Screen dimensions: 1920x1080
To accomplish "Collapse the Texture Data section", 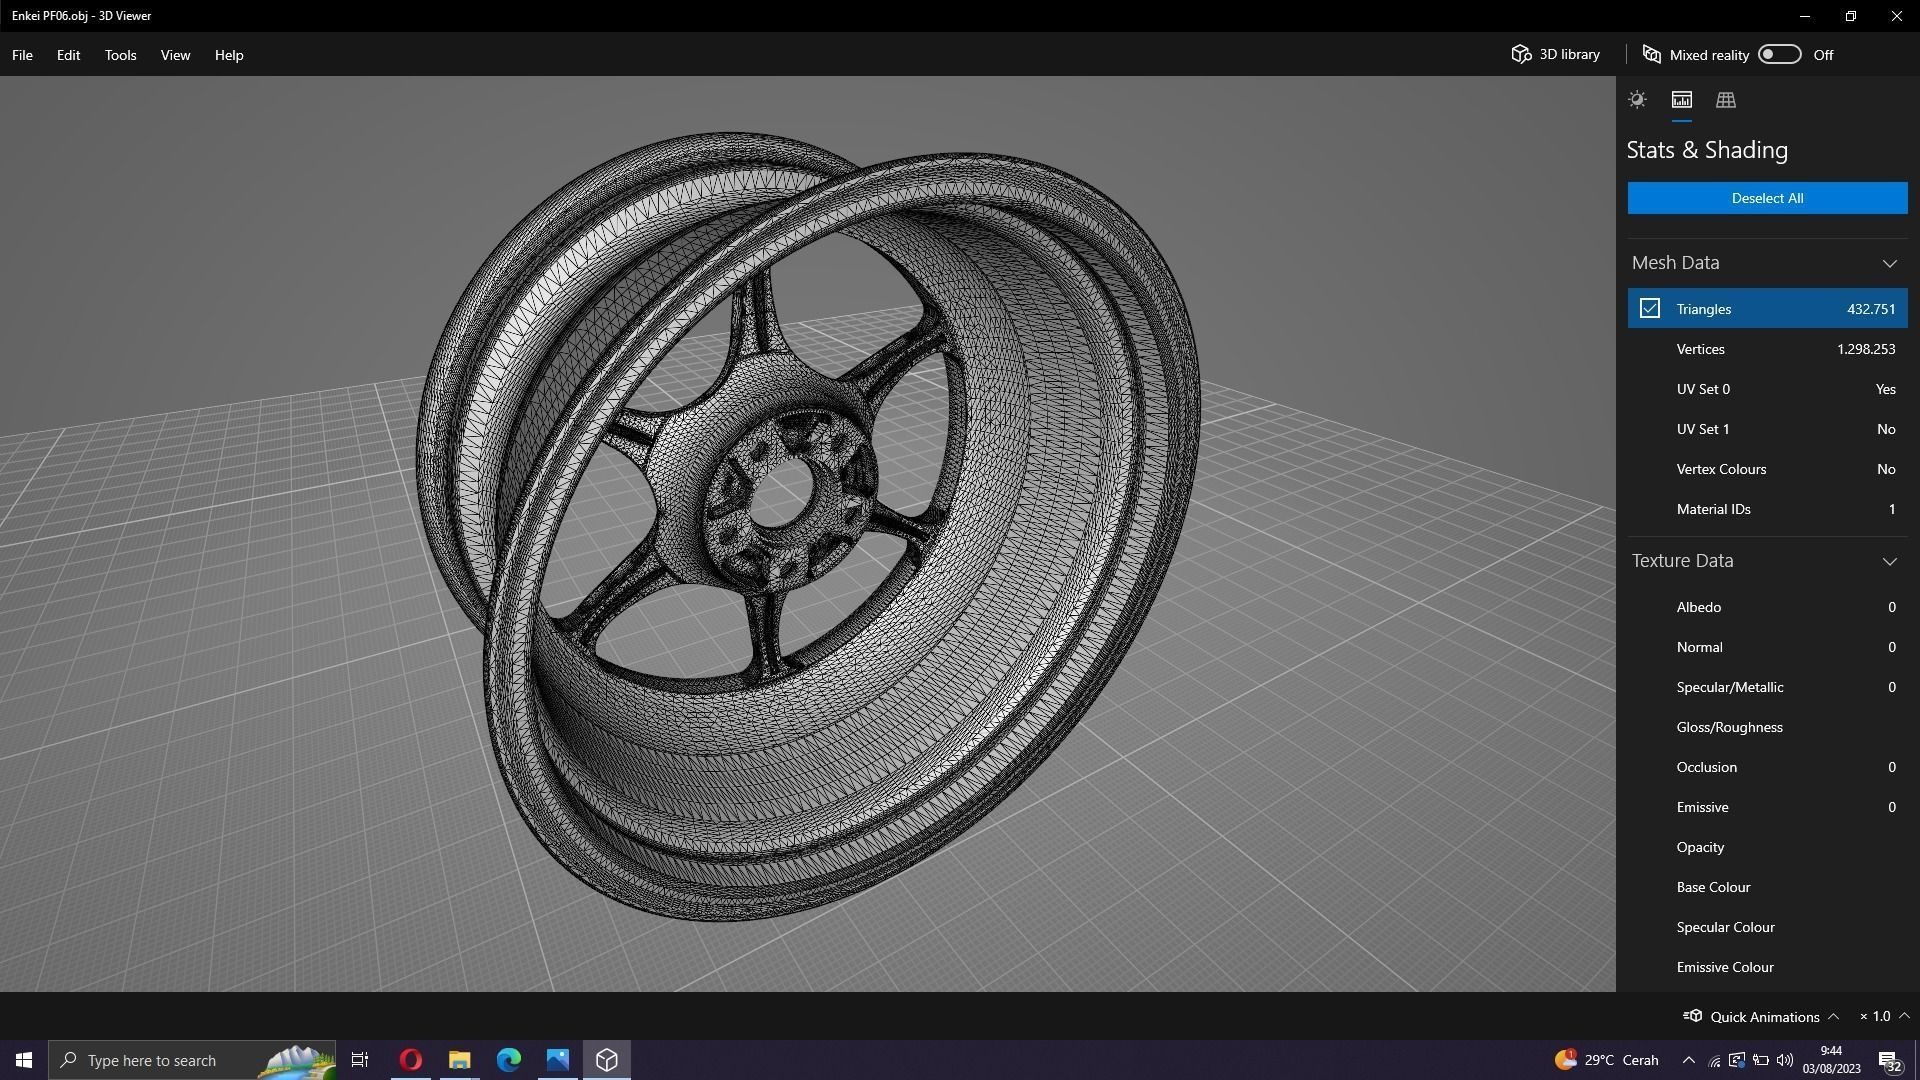I will point(1889,562).
